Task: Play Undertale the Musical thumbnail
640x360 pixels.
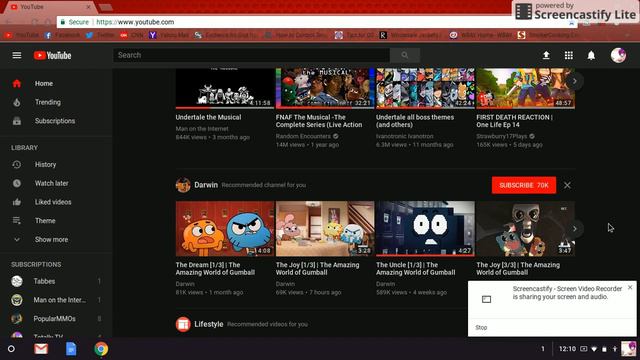Action: point(225,88)
